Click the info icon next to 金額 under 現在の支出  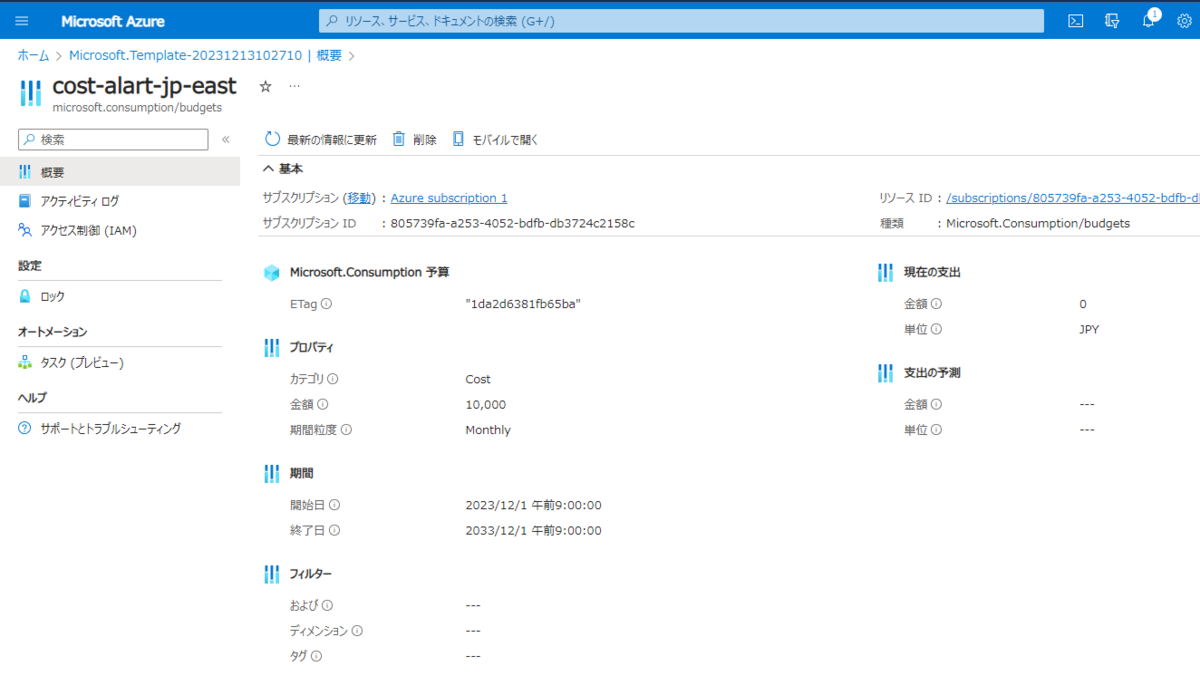pyautogui.click(x=937, y=304)
